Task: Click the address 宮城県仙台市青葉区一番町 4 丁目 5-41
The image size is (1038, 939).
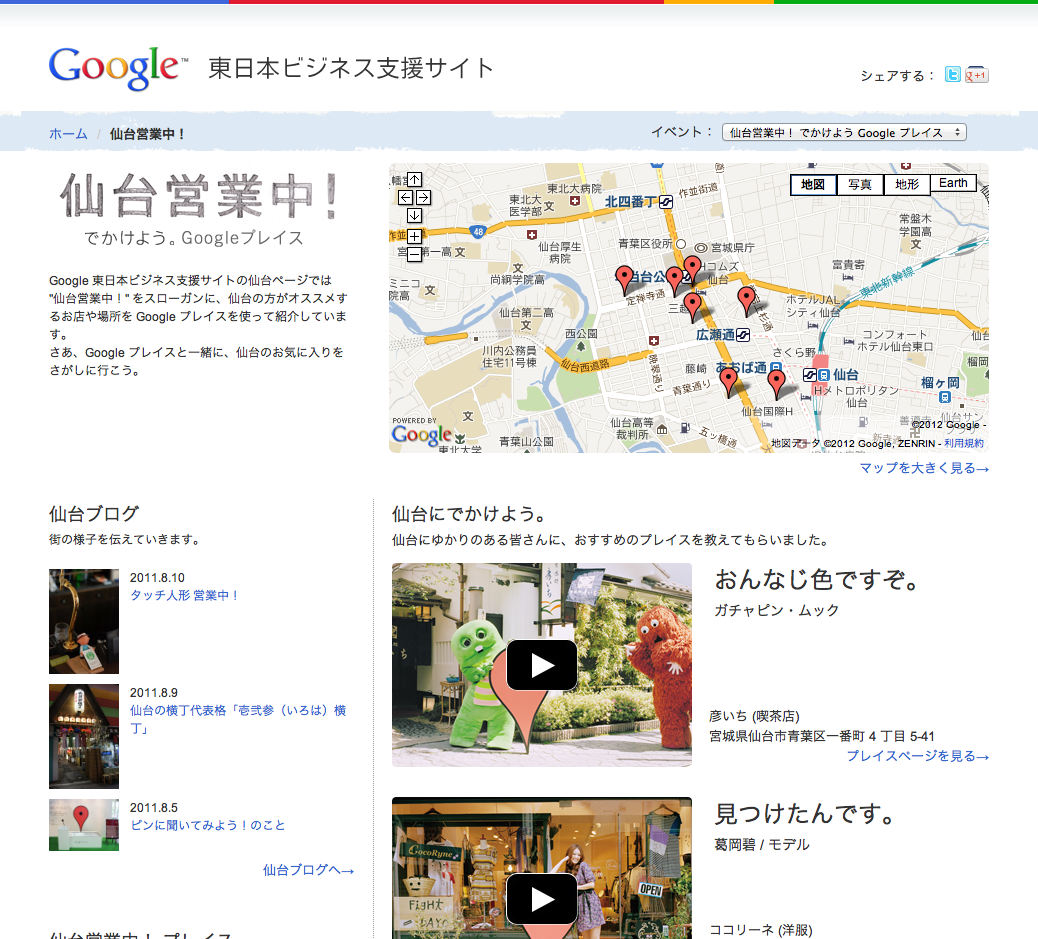Action: (822, 736)
